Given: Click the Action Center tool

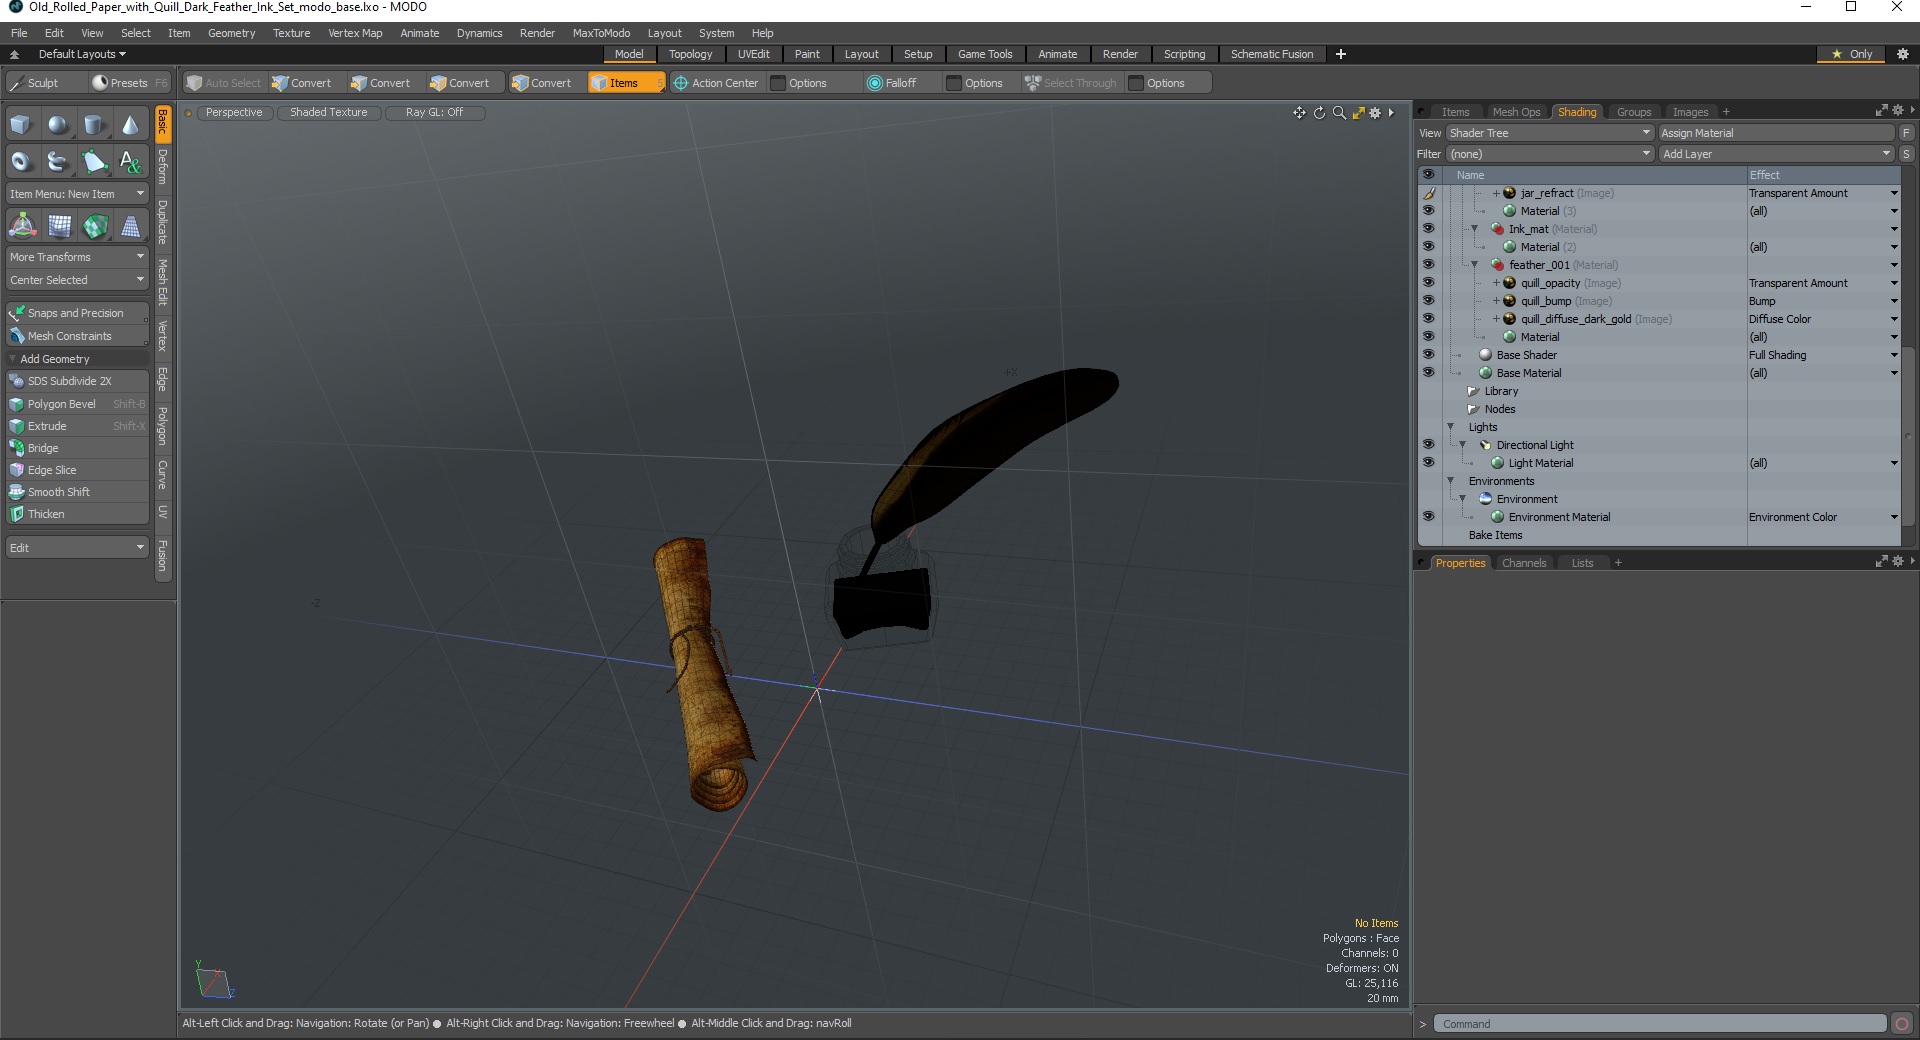Looking at the screenshot, I should click(x=716, y=83).
